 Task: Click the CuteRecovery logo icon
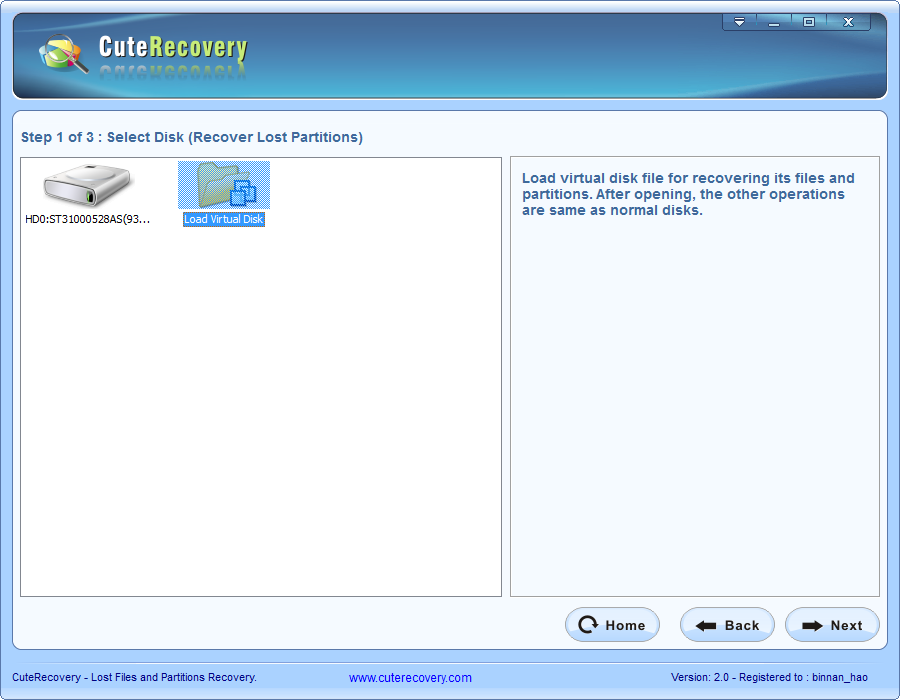[x=63, y=53]
